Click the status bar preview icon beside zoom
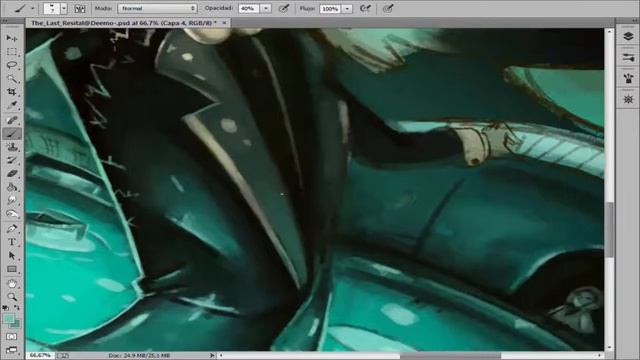 point(63,356)
